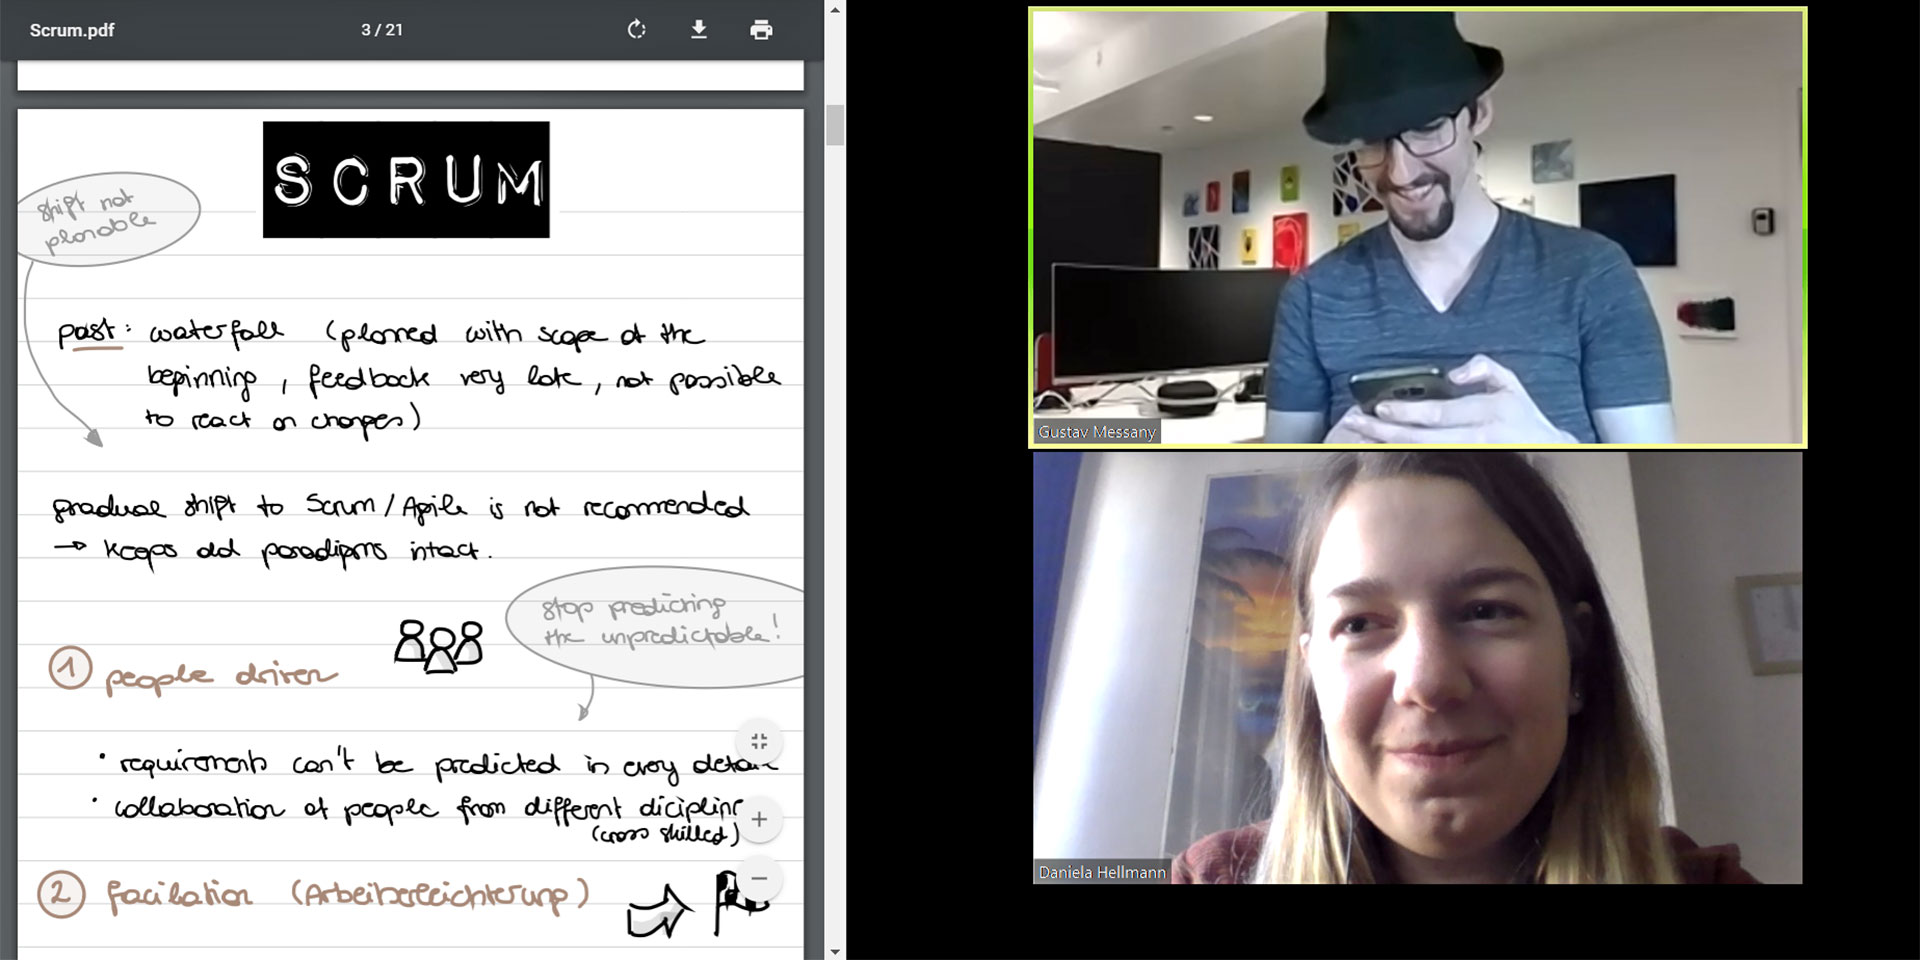Click the scrollbar down arrow

click(x=835, y=951)
